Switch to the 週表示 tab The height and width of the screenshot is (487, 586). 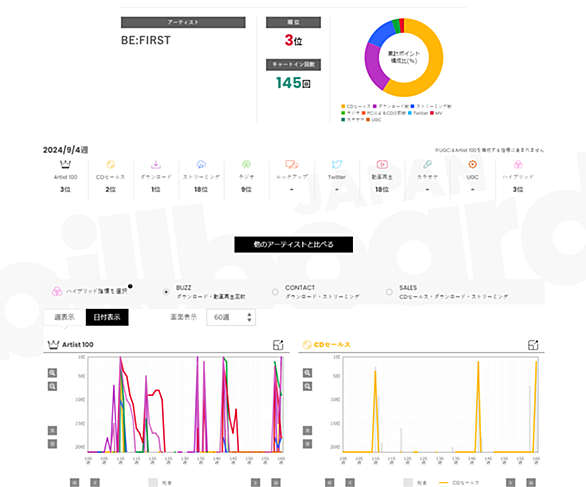tap(64, 317)
